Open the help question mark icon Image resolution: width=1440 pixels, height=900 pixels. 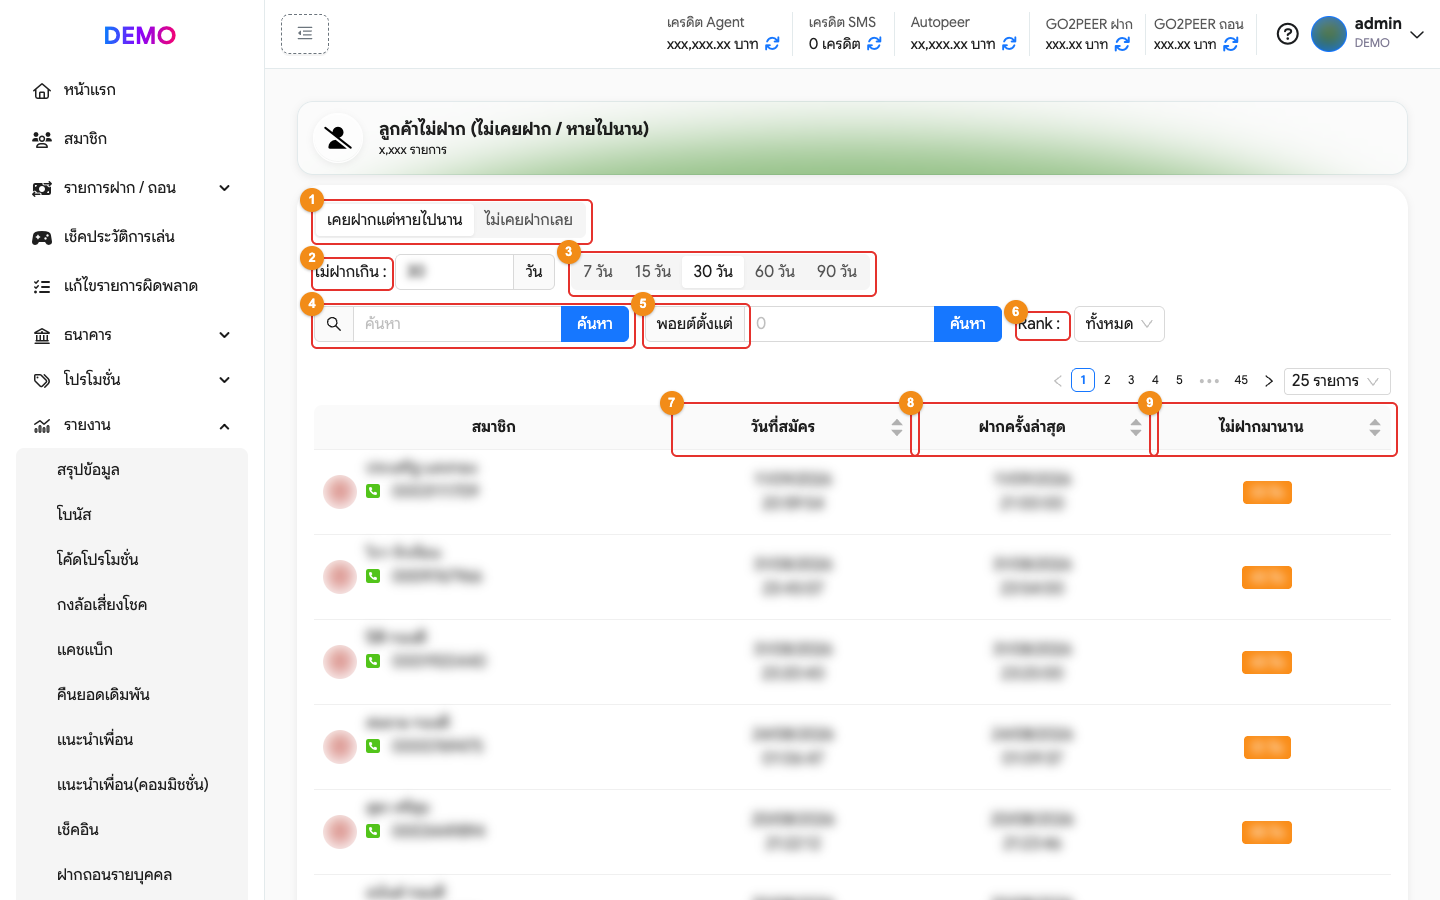[1288, 34]
